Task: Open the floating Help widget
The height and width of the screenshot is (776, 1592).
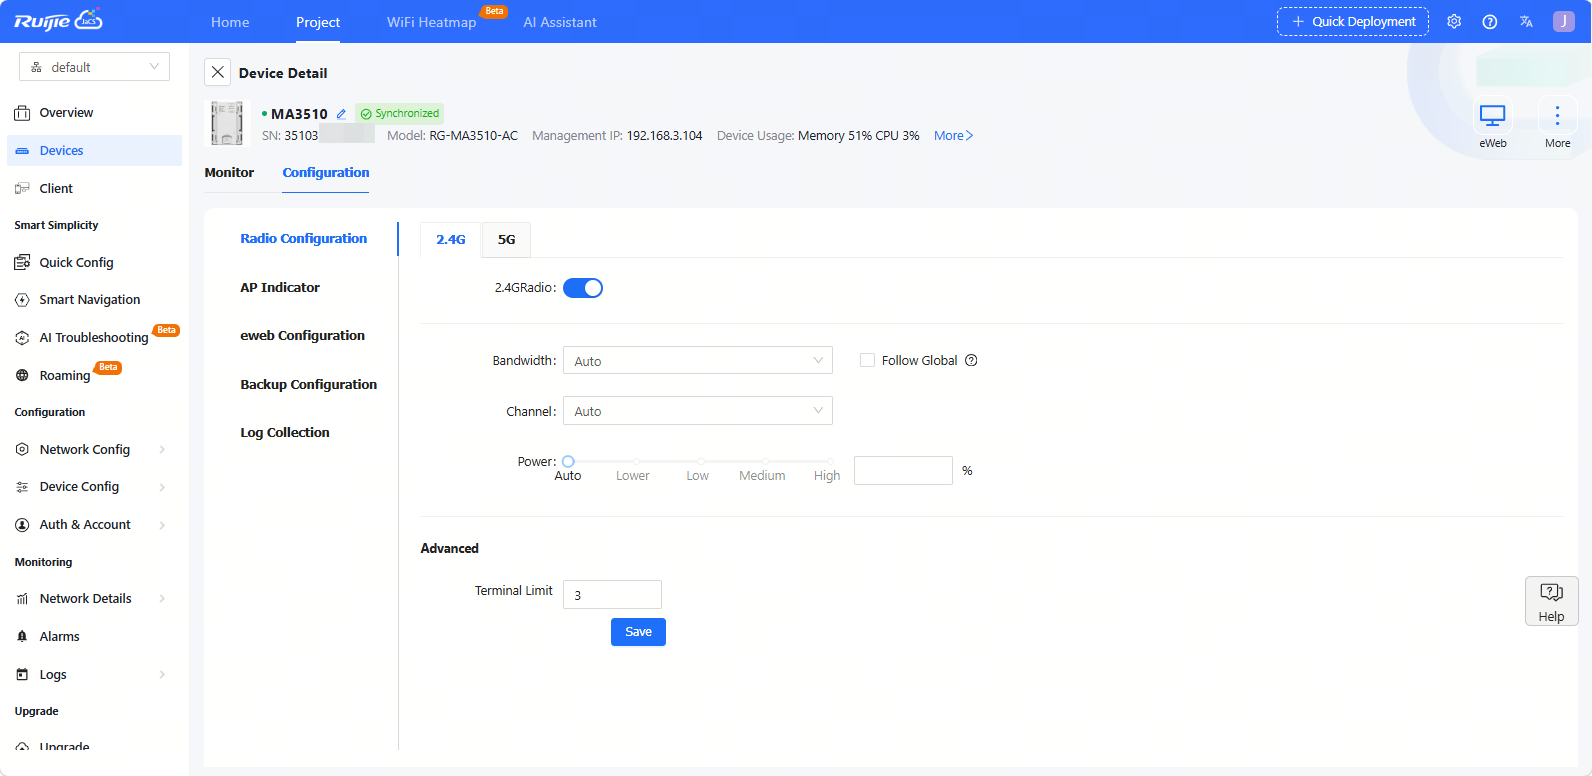Action: pyautogui.click(x=1551, y=601)
